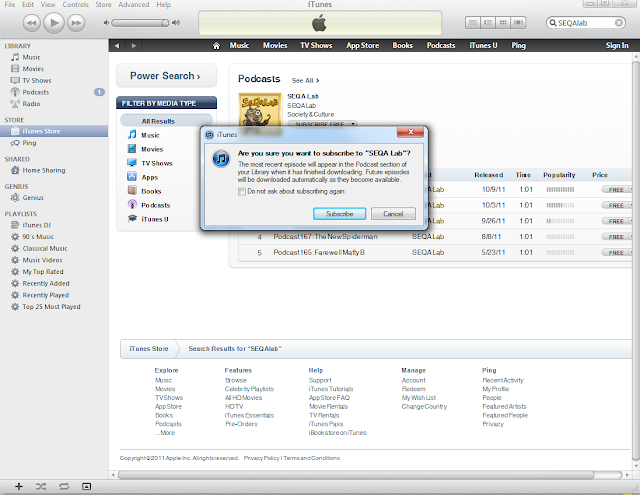
Task: Open the Advanced menu
Action: coord(133,4)
